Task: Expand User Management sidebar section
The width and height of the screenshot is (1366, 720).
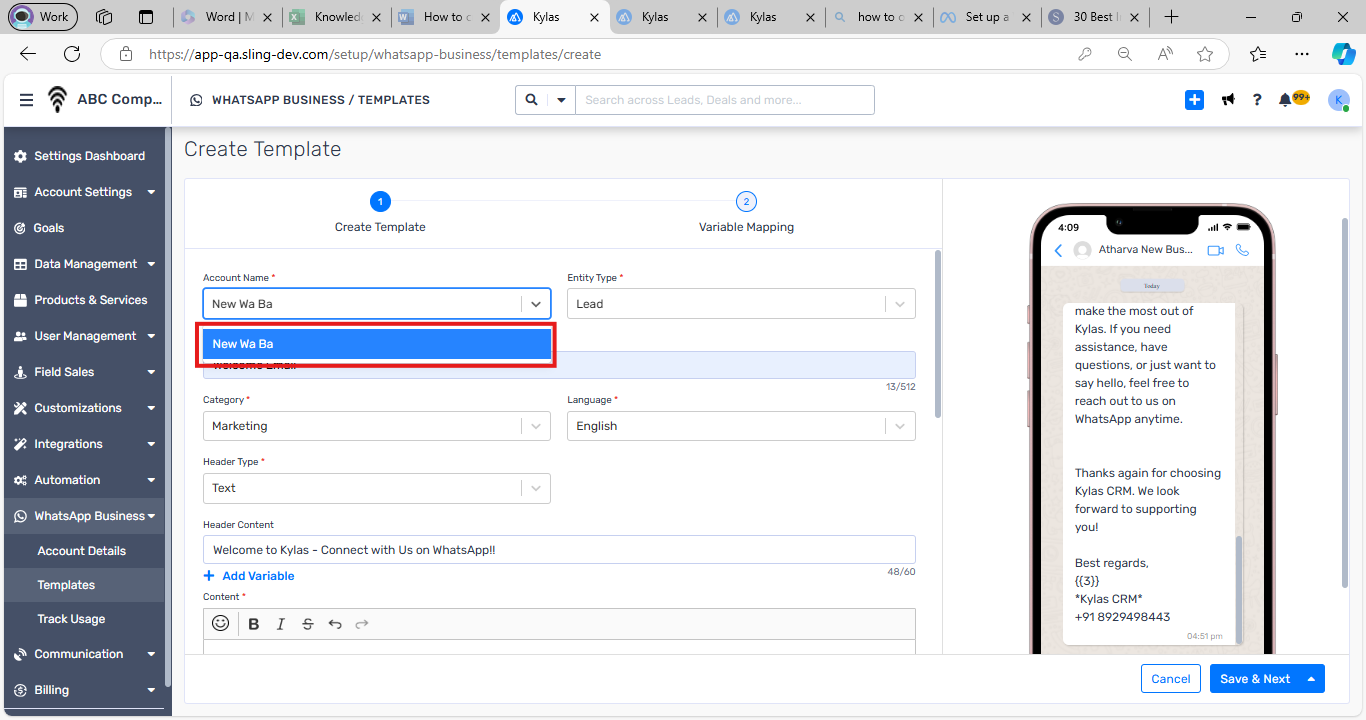Action: click(x=84, y=336)
